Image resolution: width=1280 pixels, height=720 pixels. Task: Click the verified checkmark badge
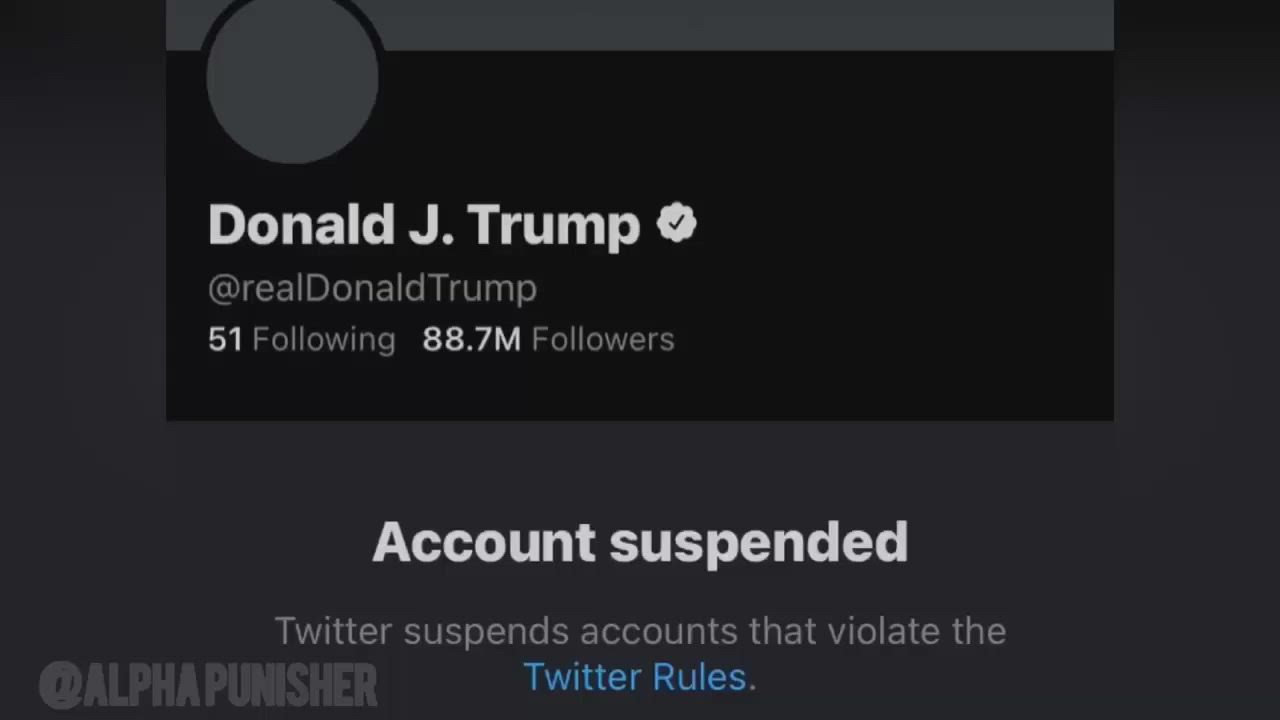(x=677, y=223)
